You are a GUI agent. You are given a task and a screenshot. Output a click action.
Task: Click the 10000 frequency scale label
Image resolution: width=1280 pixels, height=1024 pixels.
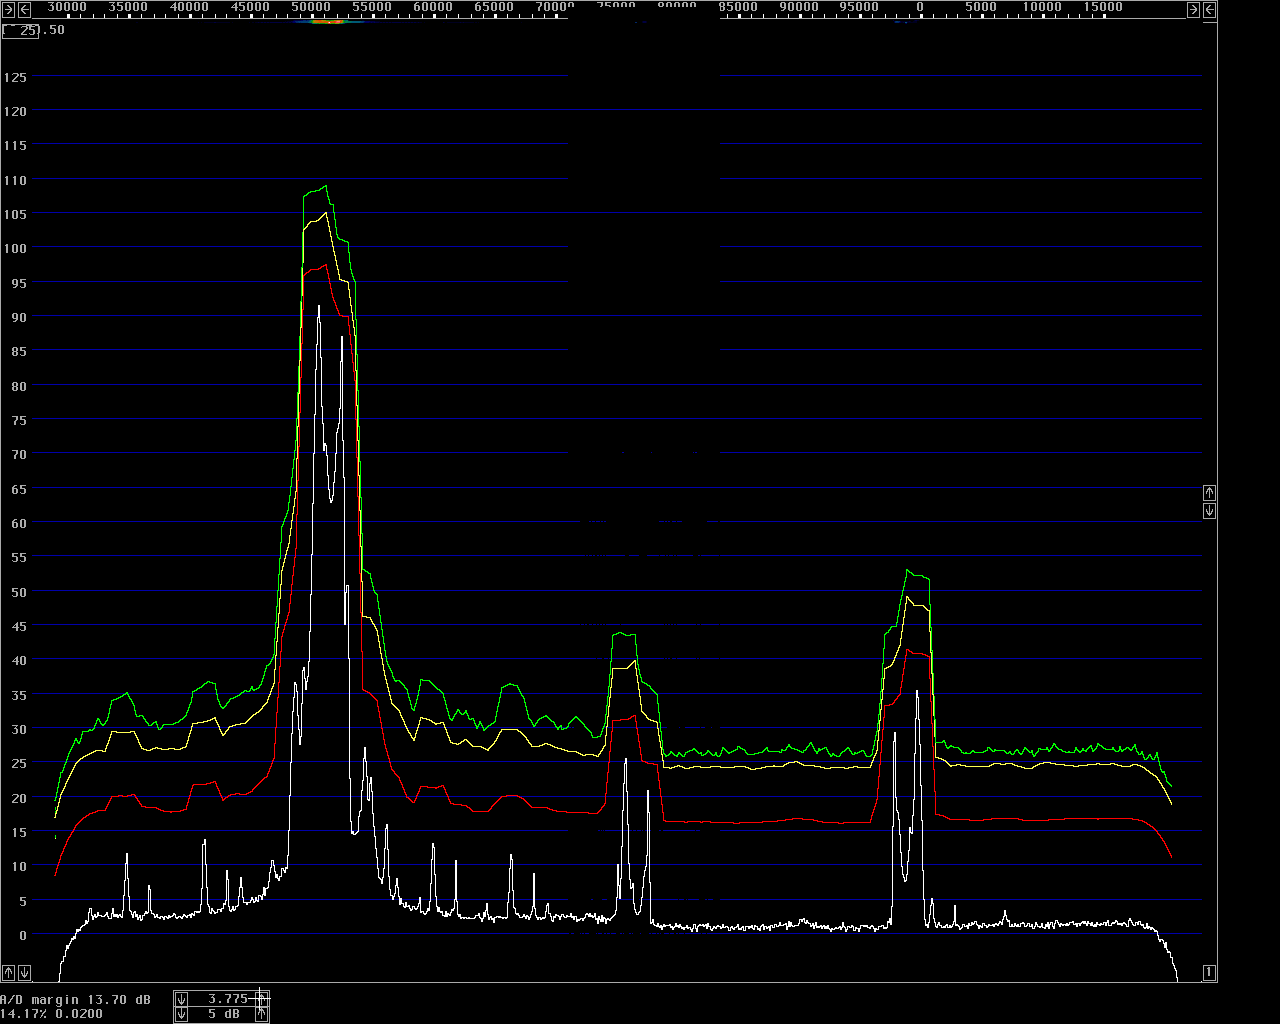click(x=1042, y=7)
